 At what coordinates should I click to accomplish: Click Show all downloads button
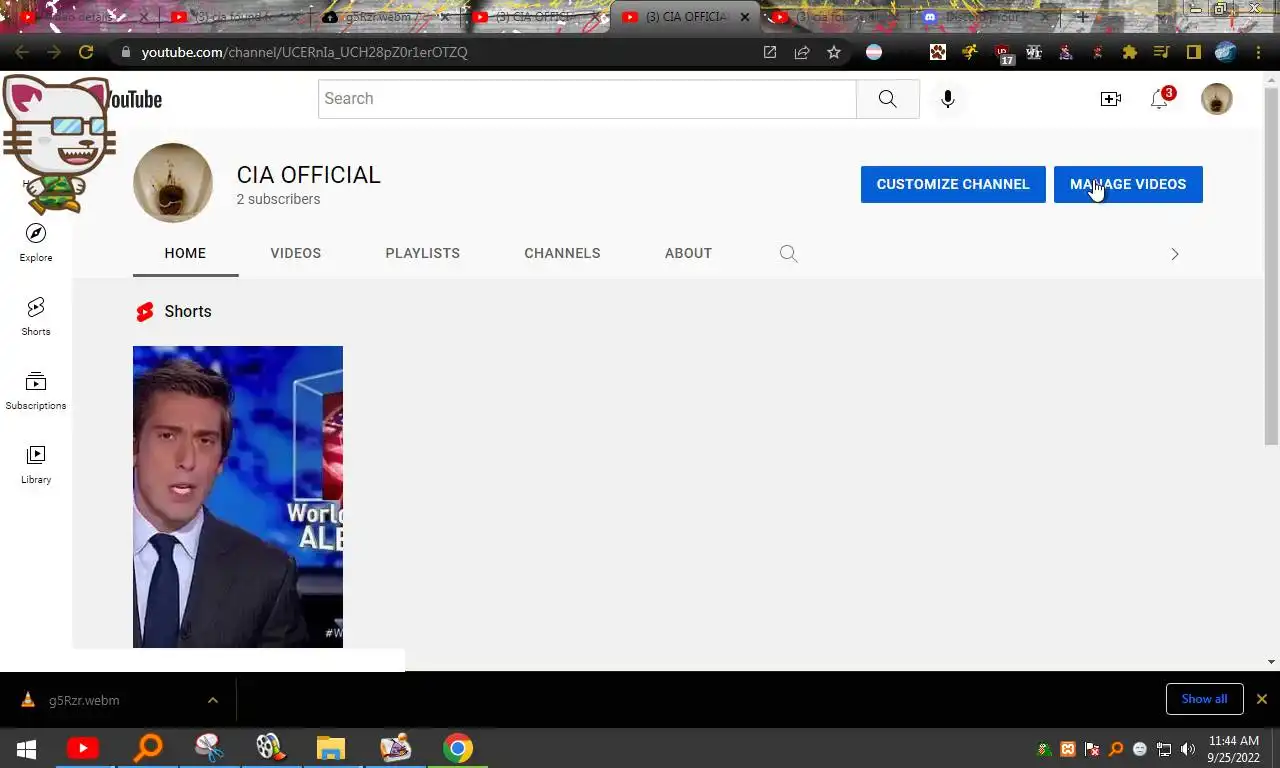pyautogui.click(x=1204, y=699)
